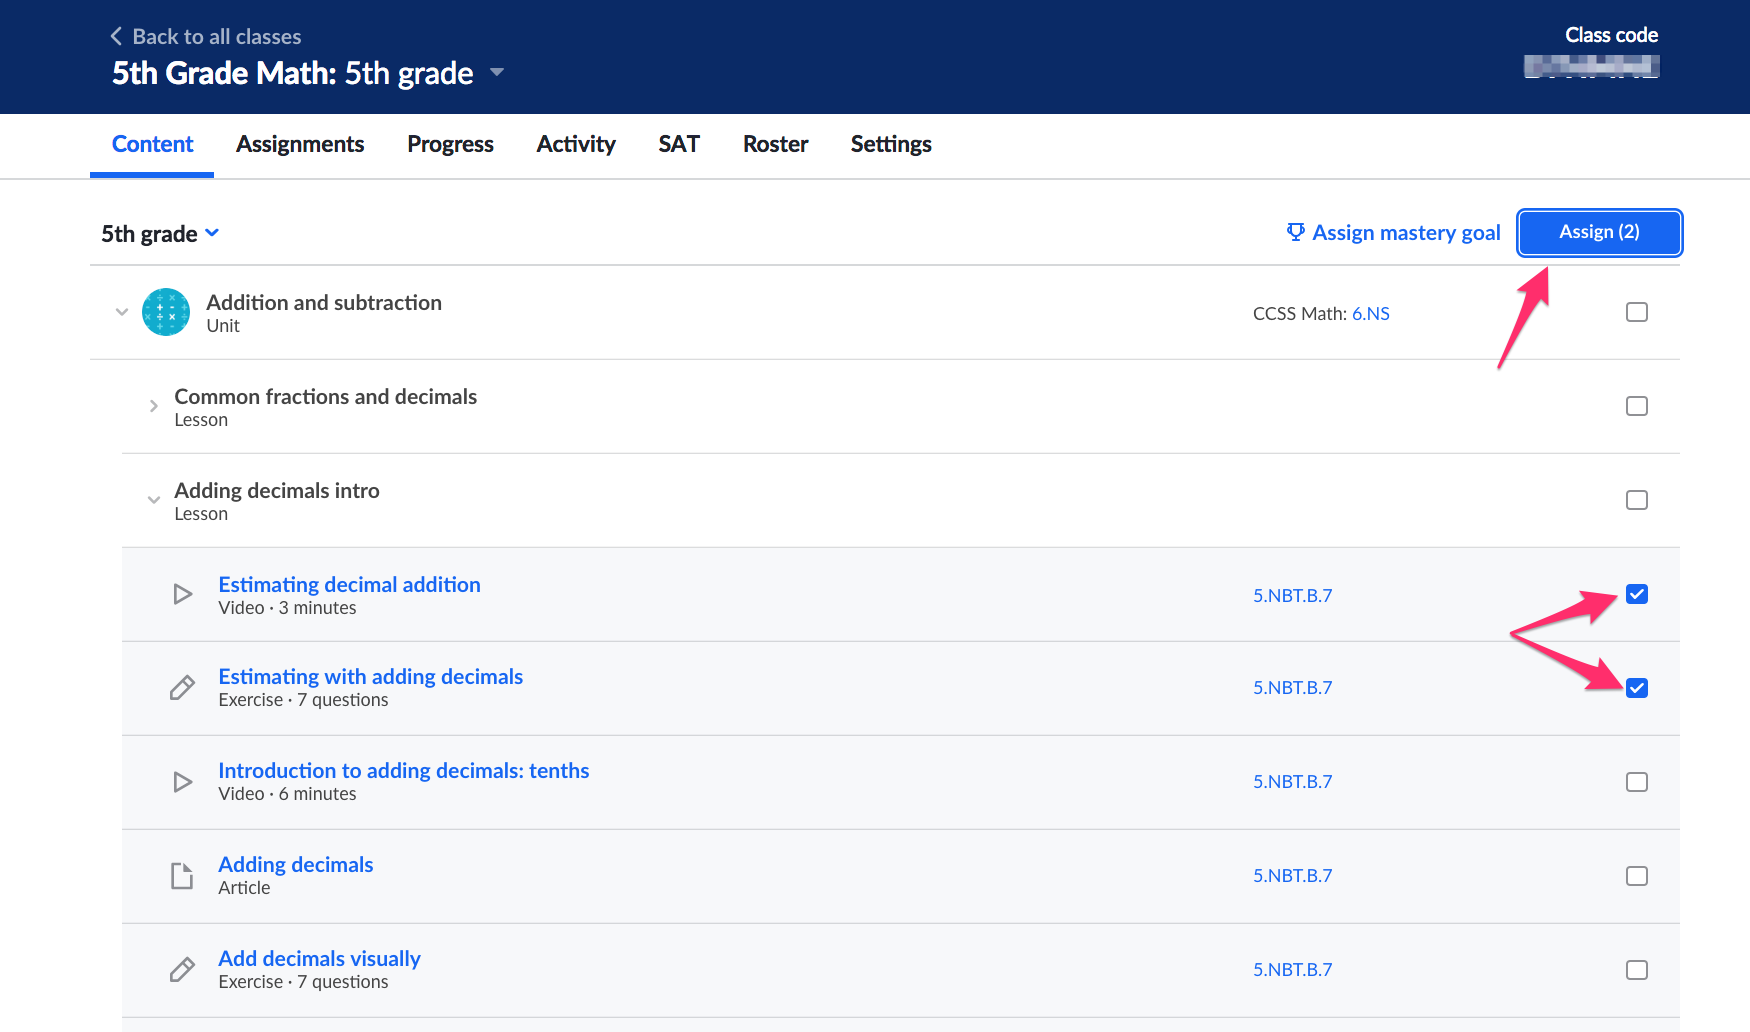Click the pencil icon for Add decimals visually
The width and height of the screenshot is (1750, 1032).
click(x=182, y=970)
